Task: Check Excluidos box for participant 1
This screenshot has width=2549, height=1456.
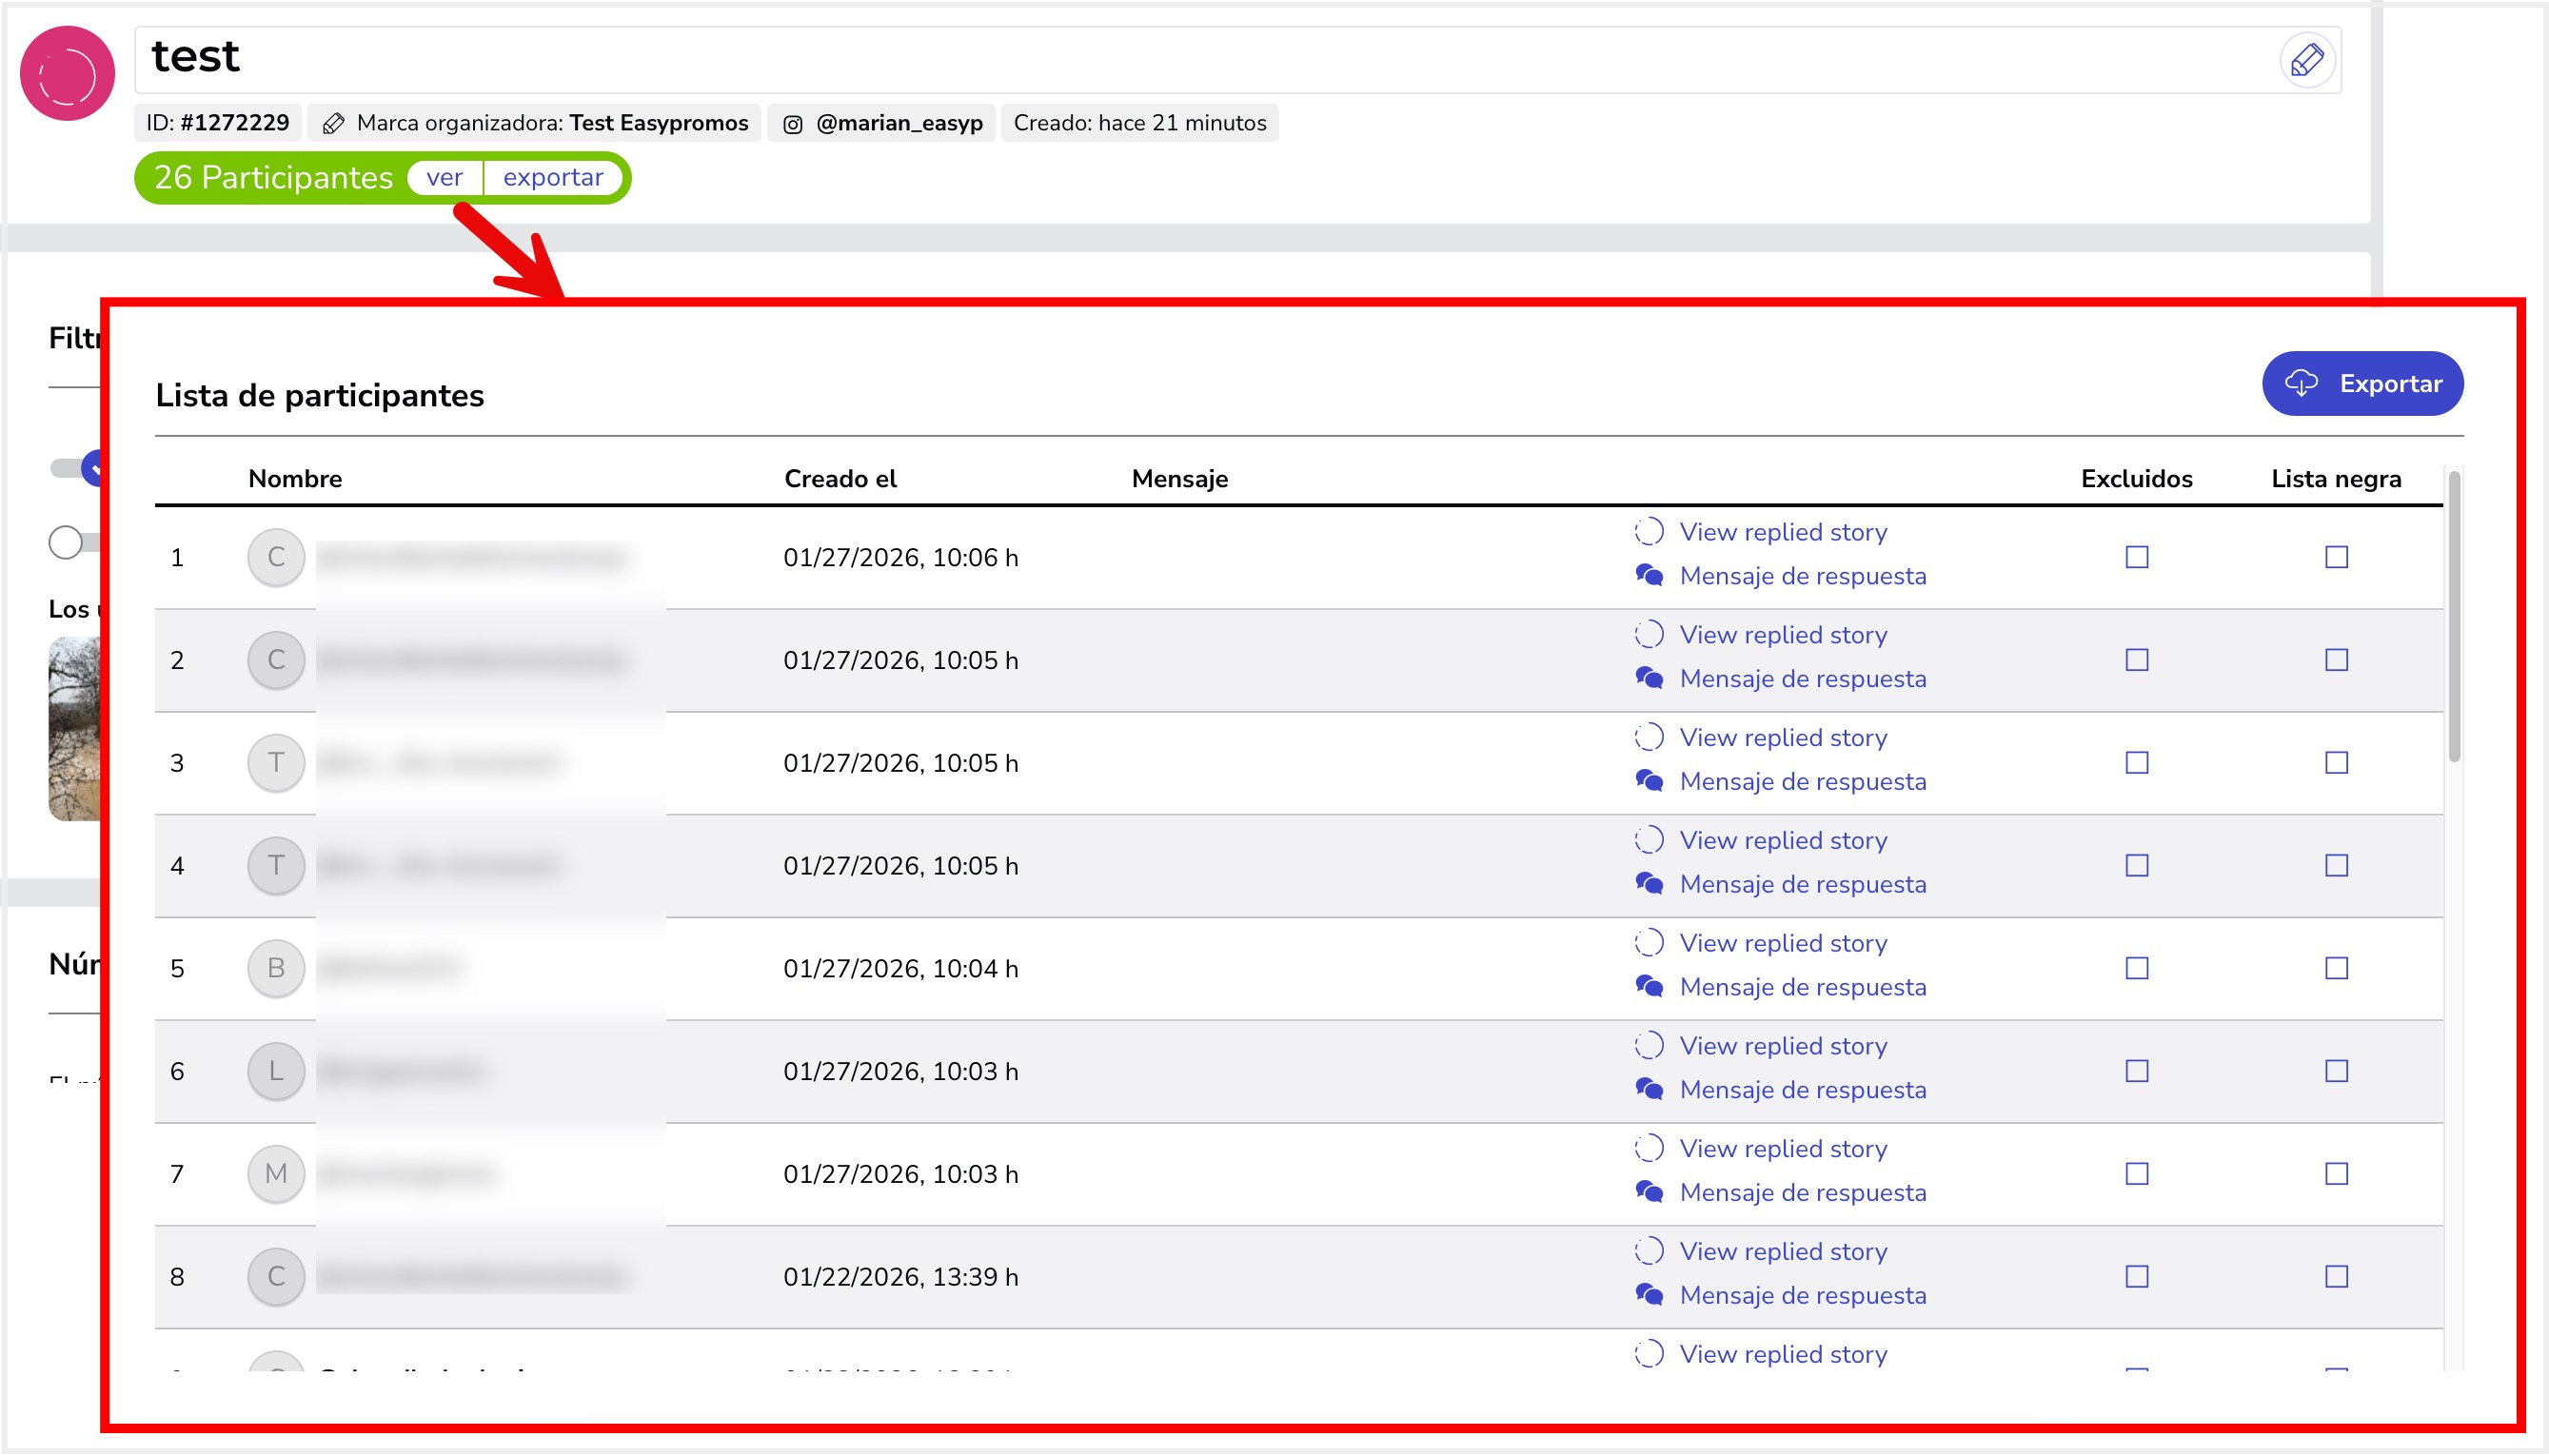Action: click(2136, 557)
